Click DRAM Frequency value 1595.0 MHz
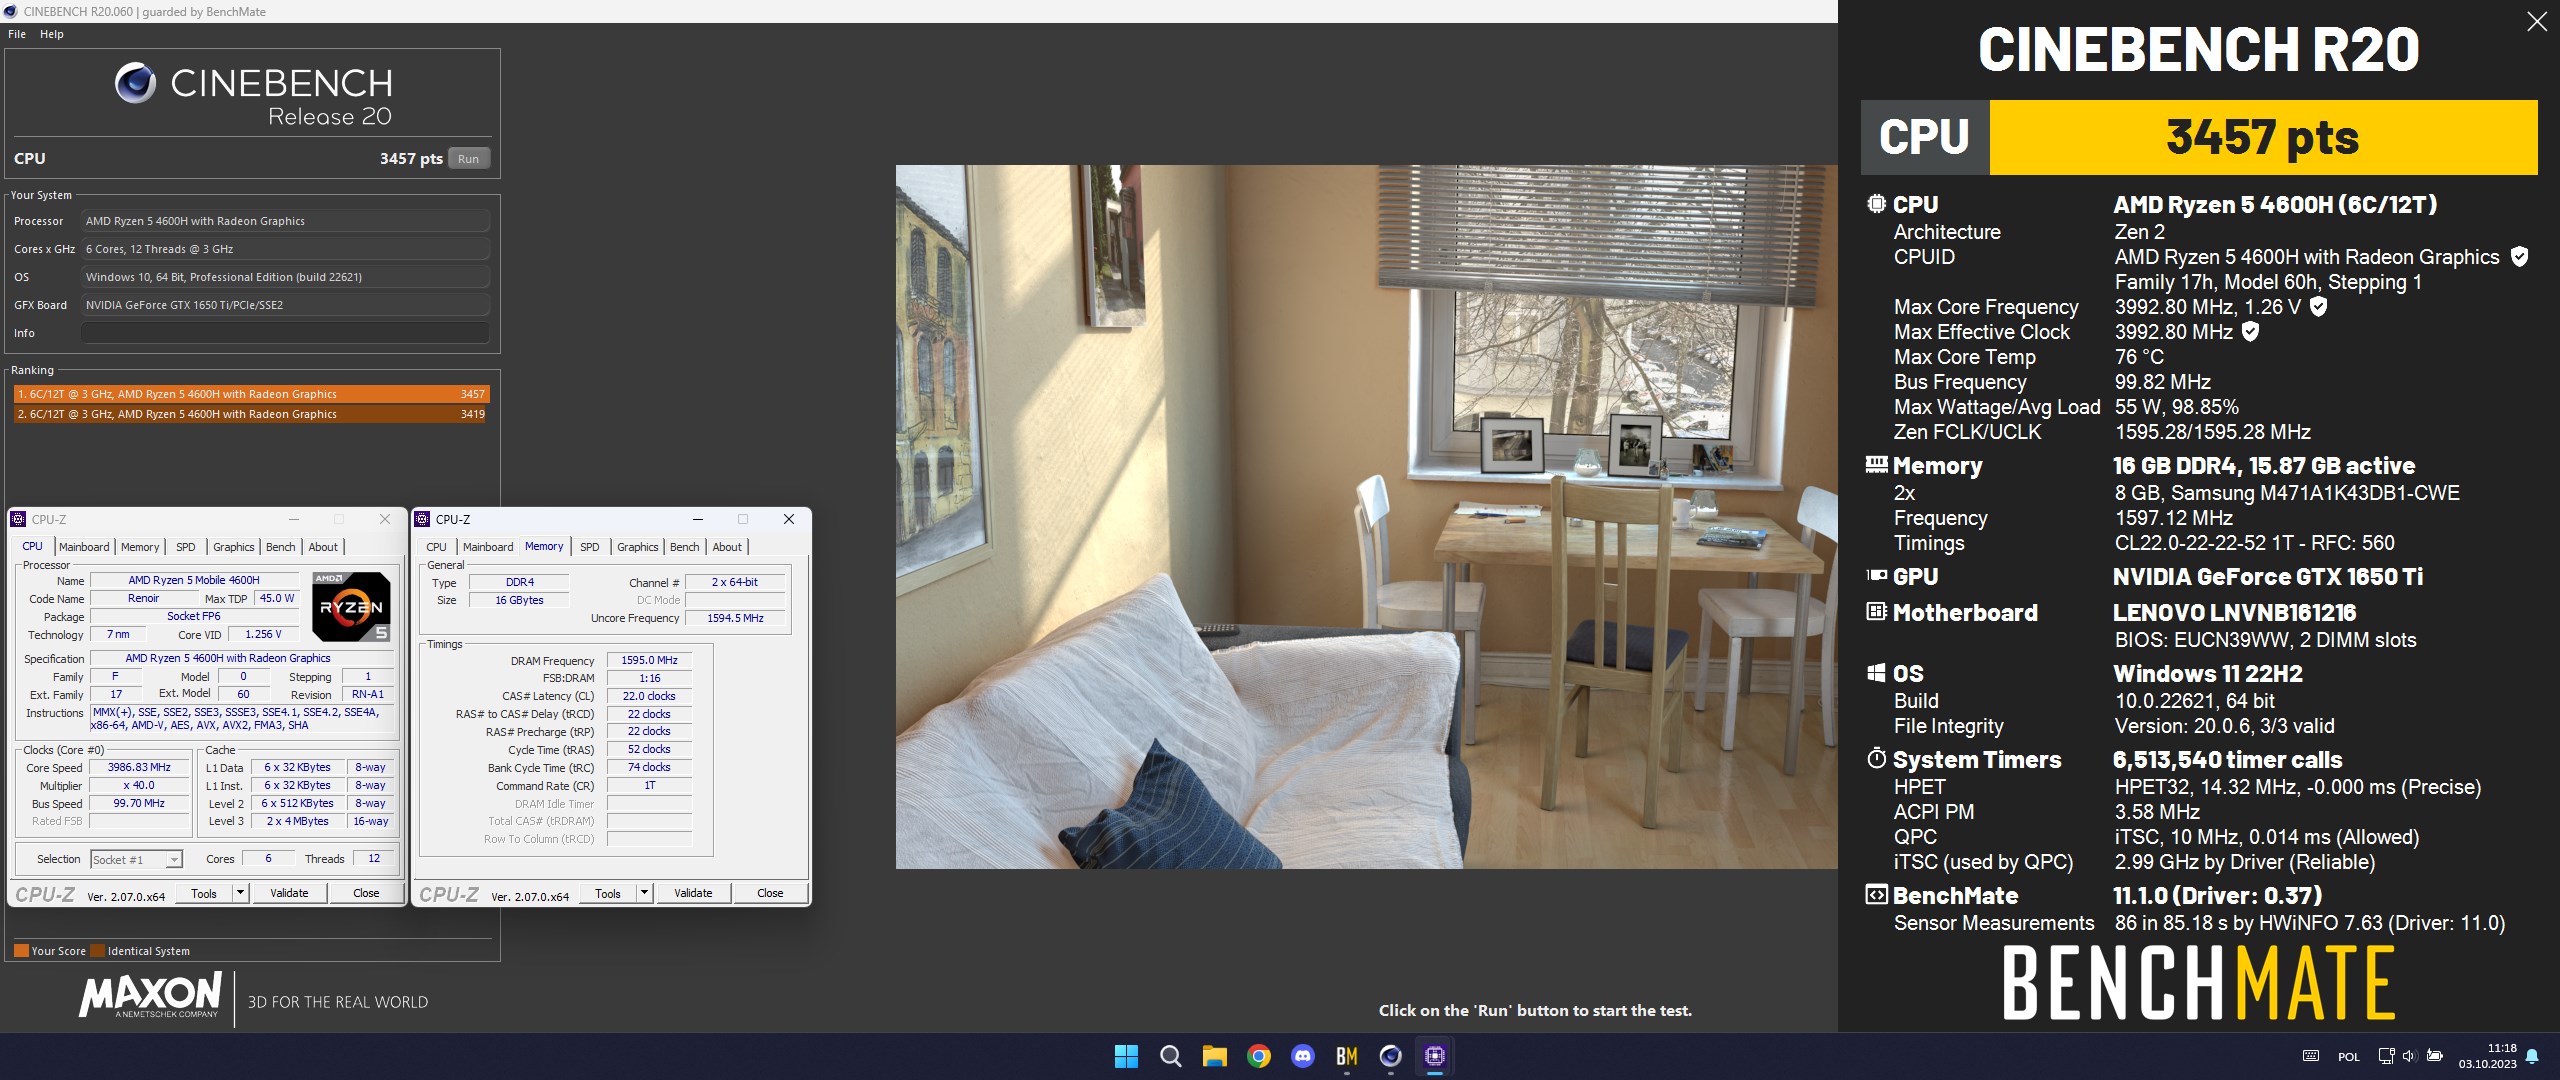This screenshot has height=1080, width=2560. point(649,660)
